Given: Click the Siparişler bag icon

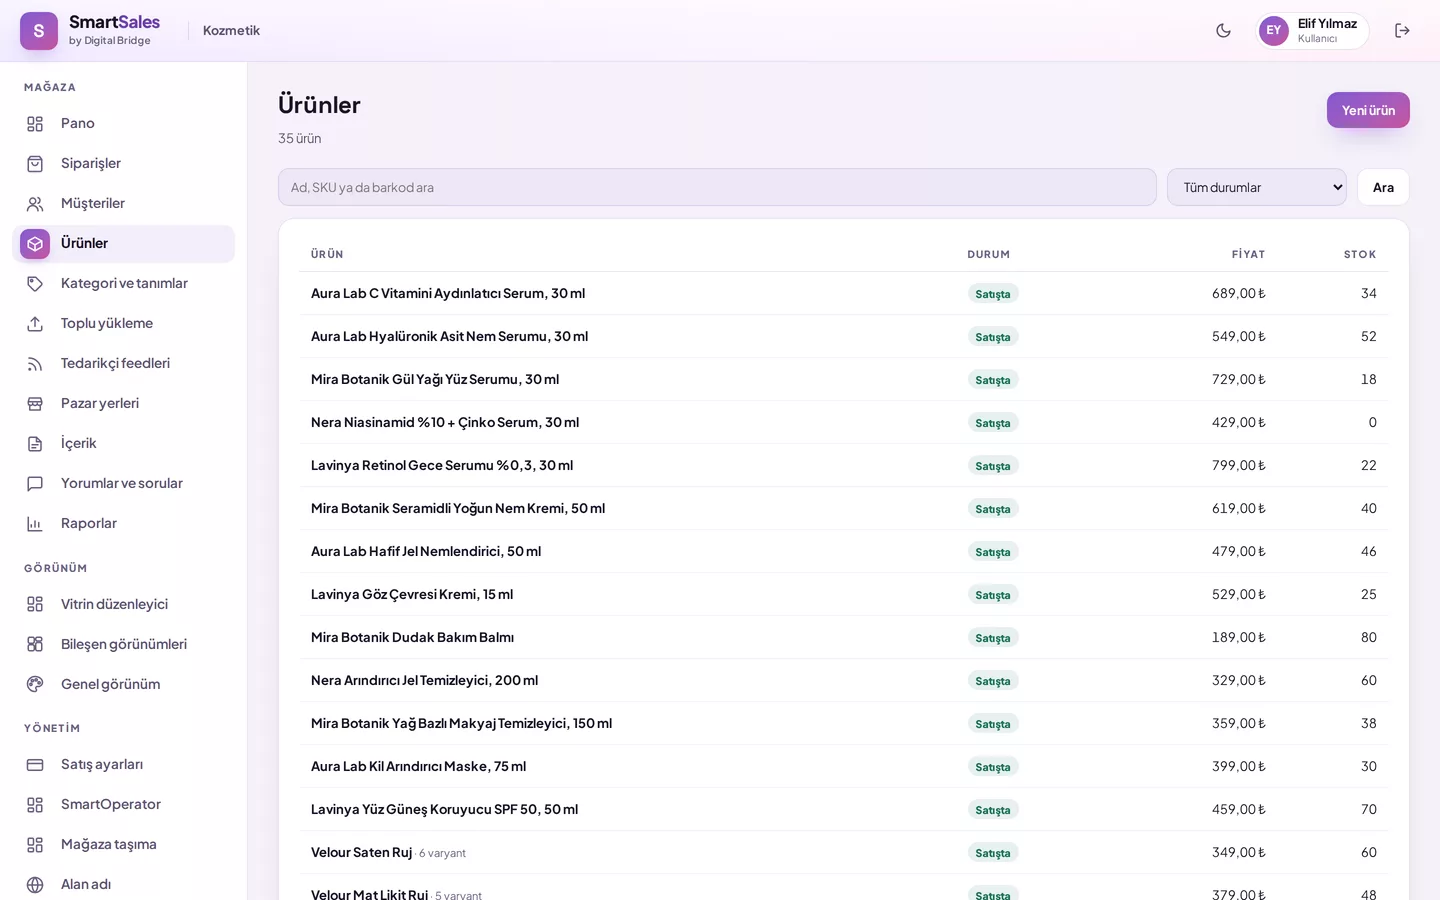Looking at the screenshot, I should point(35,164).
